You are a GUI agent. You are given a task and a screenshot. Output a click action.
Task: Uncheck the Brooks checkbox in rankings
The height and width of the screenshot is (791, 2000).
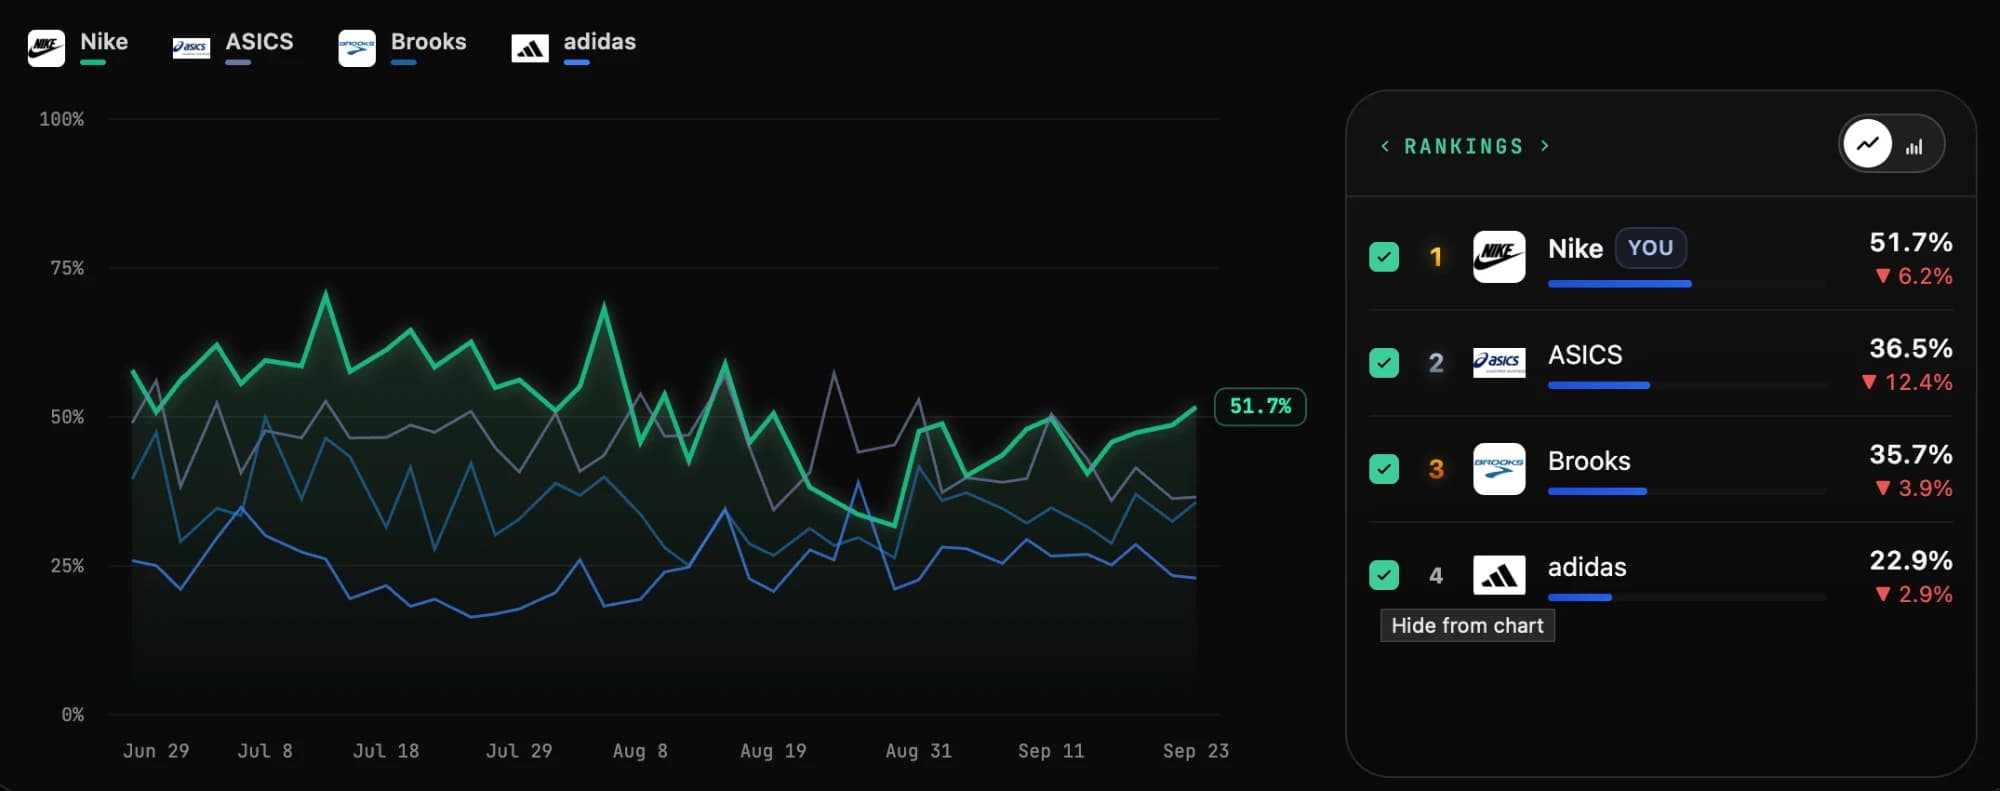[1384, 469]
